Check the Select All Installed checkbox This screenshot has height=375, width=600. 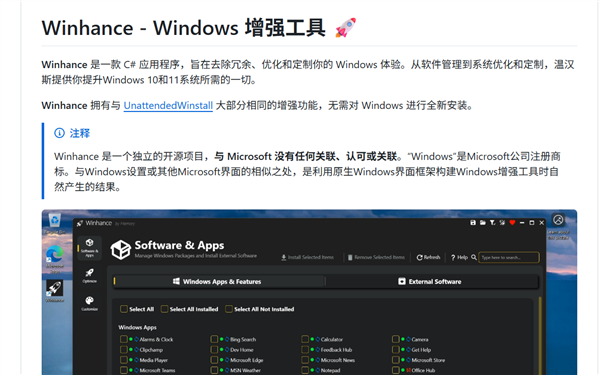click(164, 309)
